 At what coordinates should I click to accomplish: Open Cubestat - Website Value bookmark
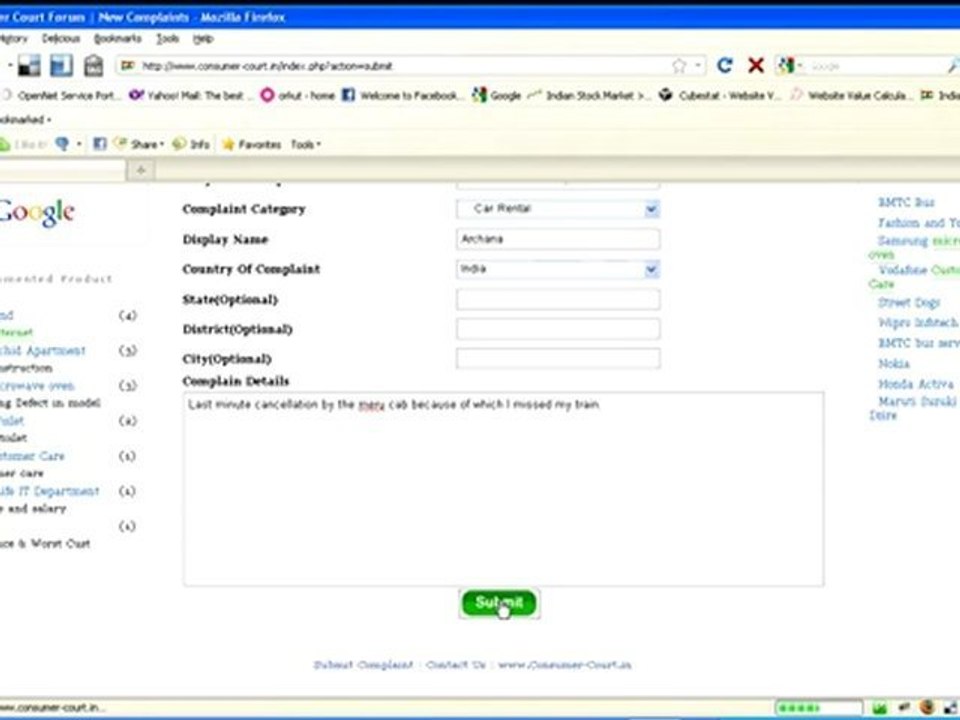click(x=720, y=96)
